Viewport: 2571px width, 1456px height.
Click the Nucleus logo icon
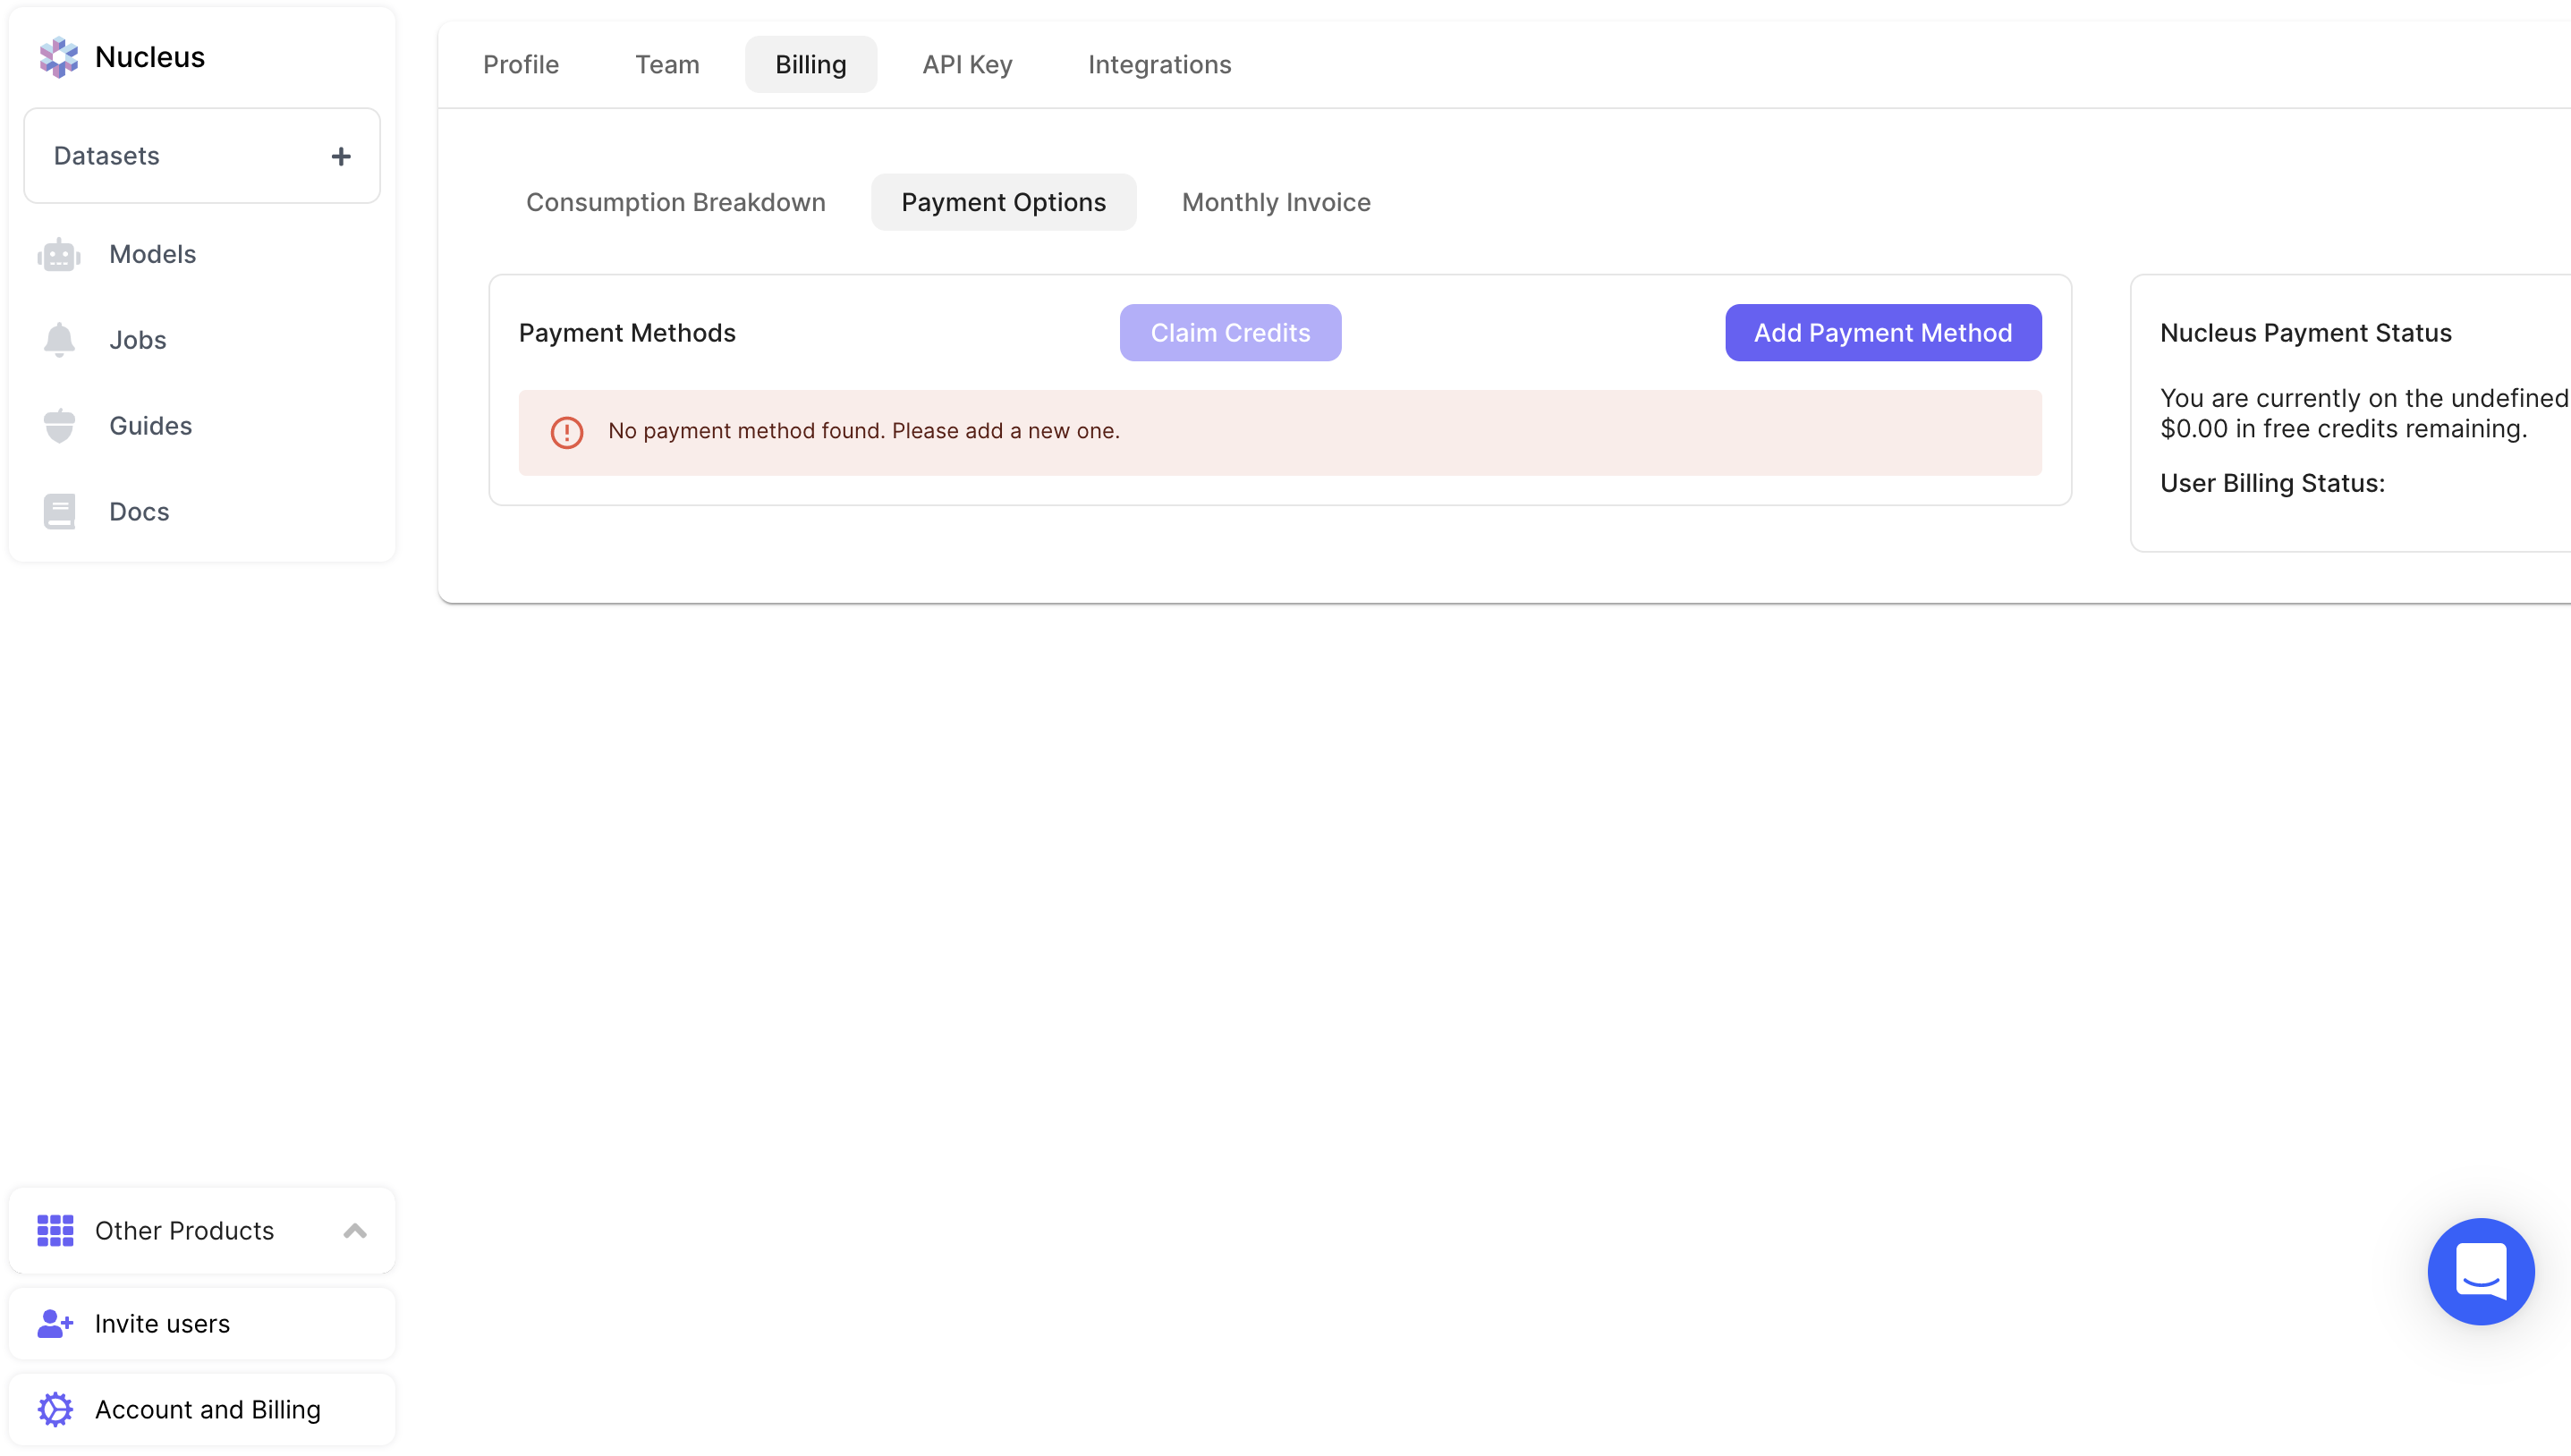tap(58, 57)
